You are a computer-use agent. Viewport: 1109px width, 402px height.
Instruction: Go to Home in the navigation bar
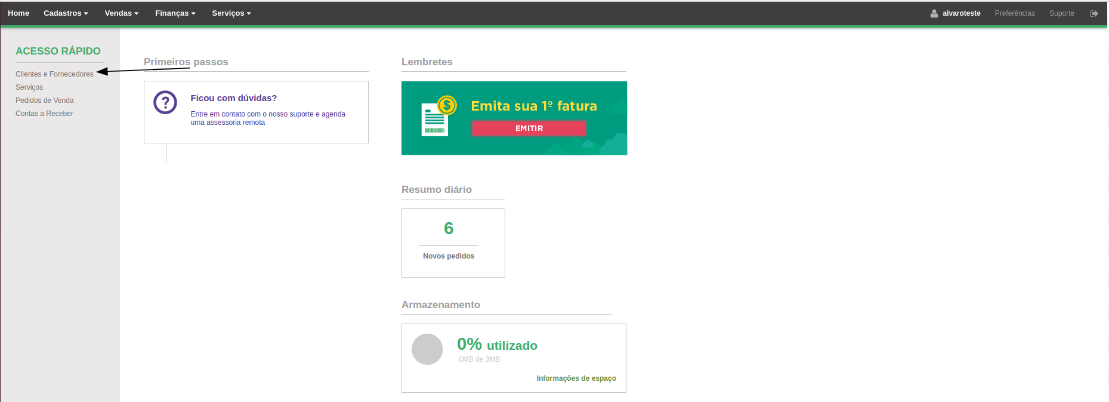tap(18, 13)
